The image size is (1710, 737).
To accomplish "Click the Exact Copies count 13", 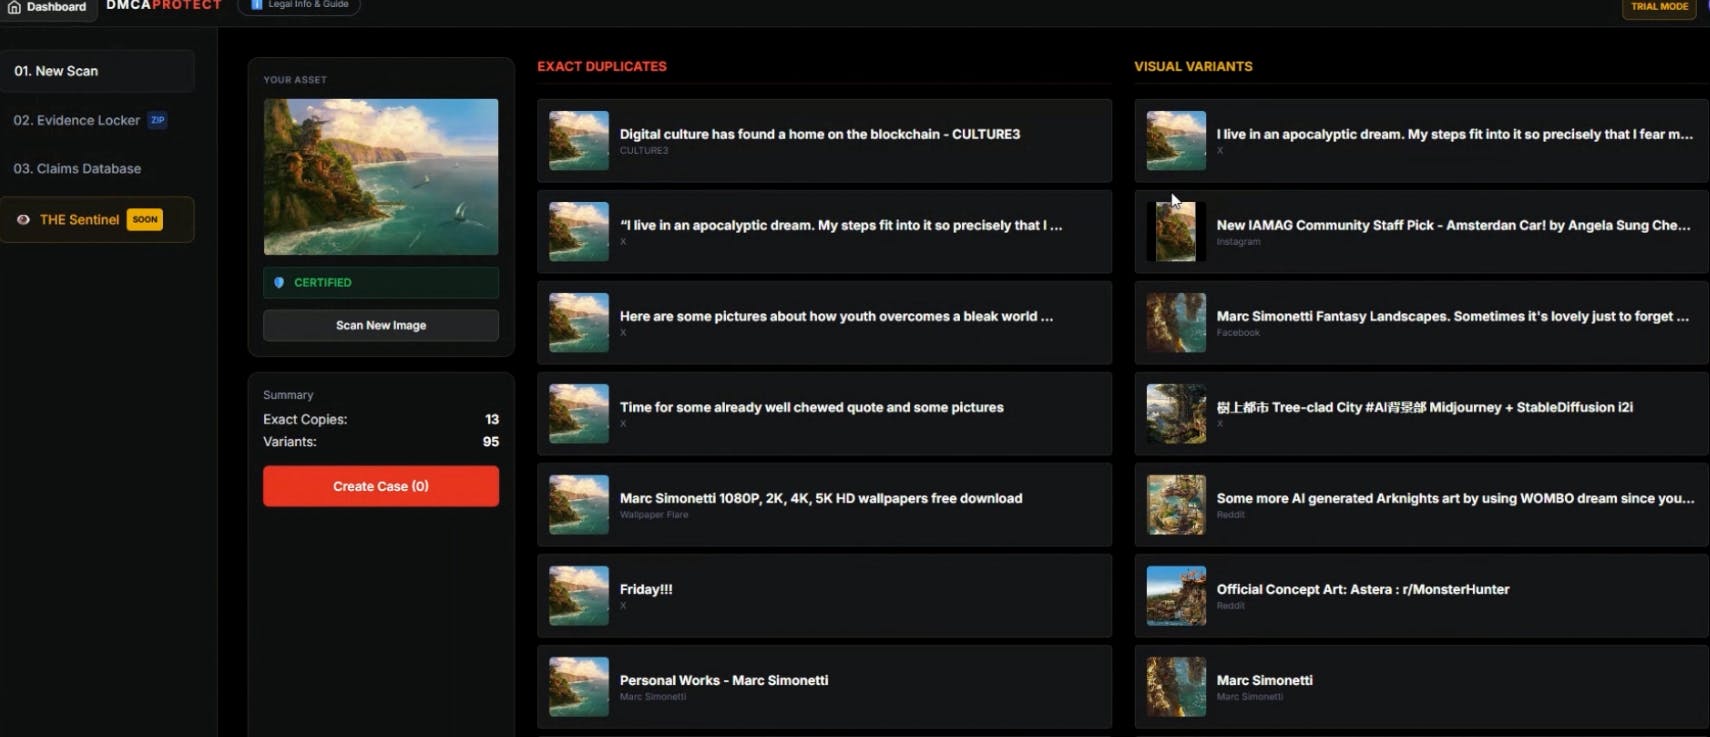I will click(x=492, y=419).
